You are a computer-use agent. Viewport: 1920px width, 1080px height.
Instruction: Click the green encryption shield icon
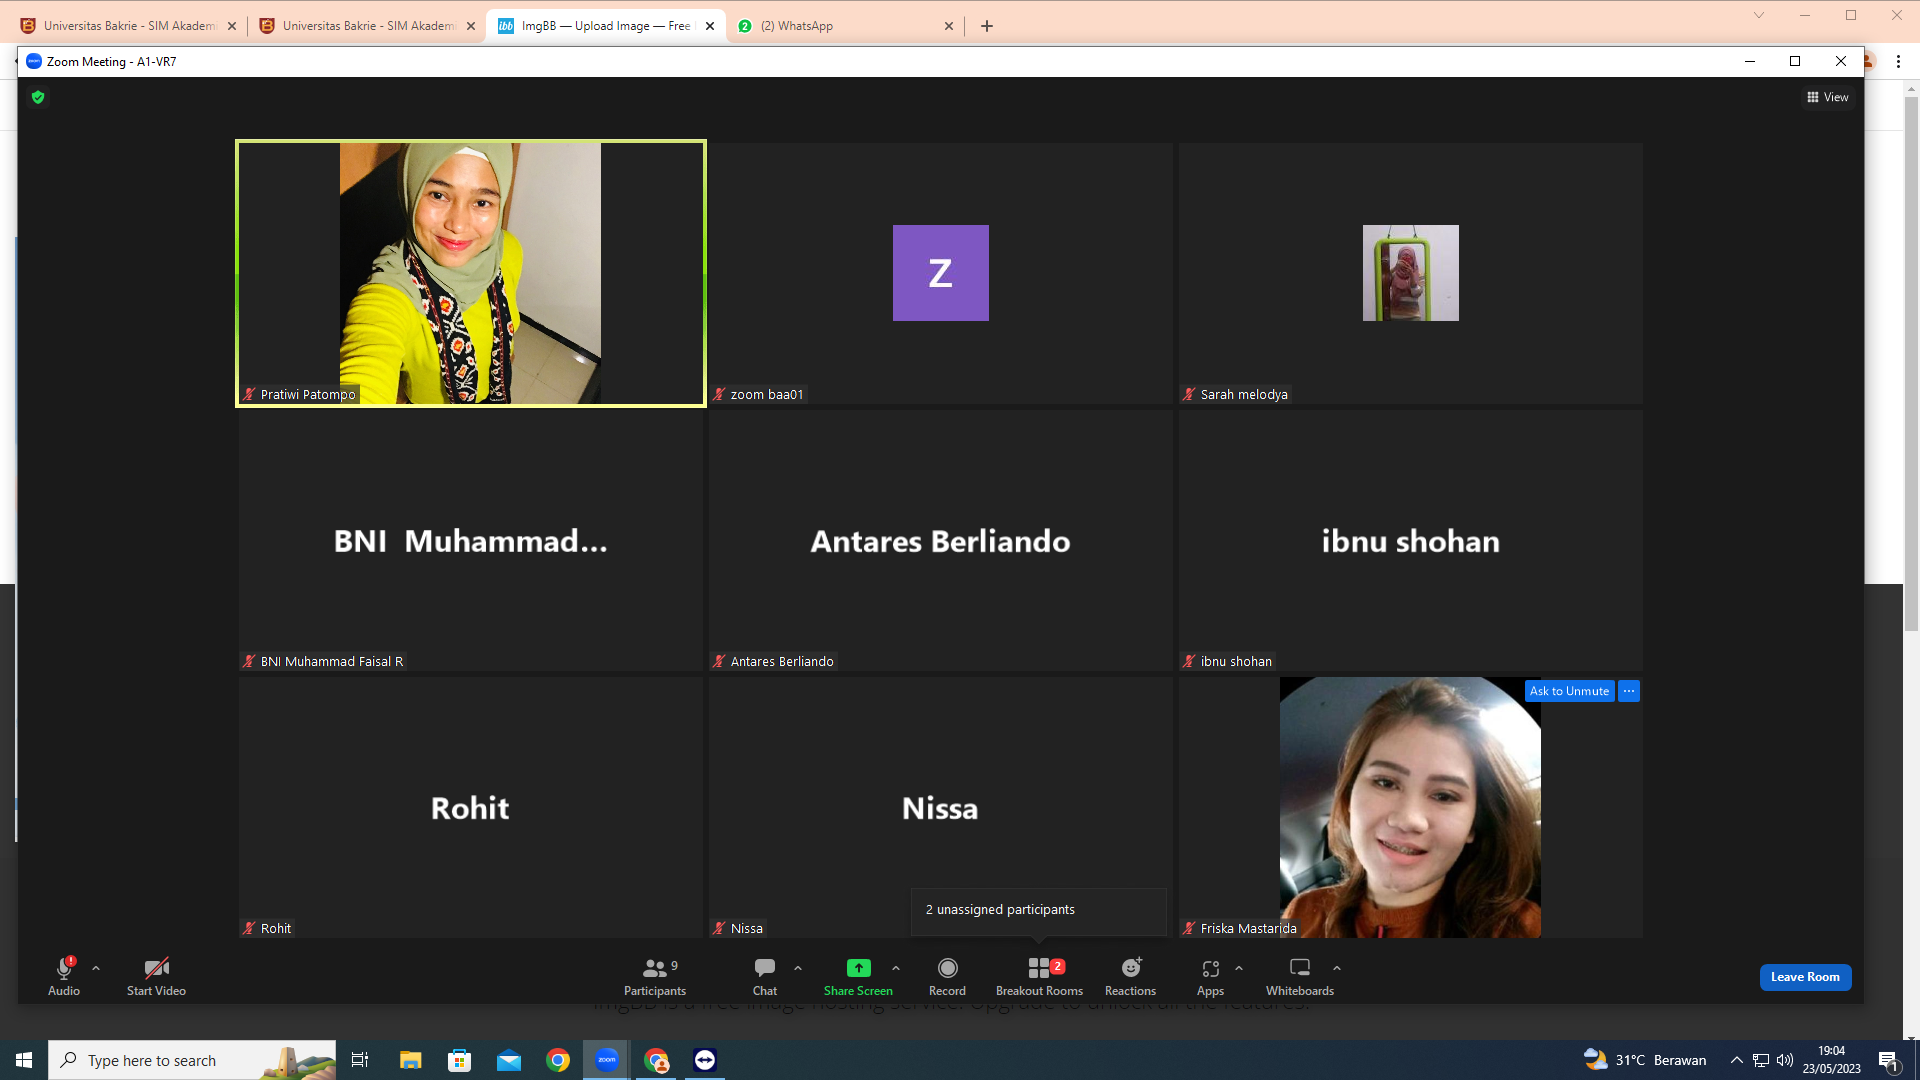pos(38,97)
